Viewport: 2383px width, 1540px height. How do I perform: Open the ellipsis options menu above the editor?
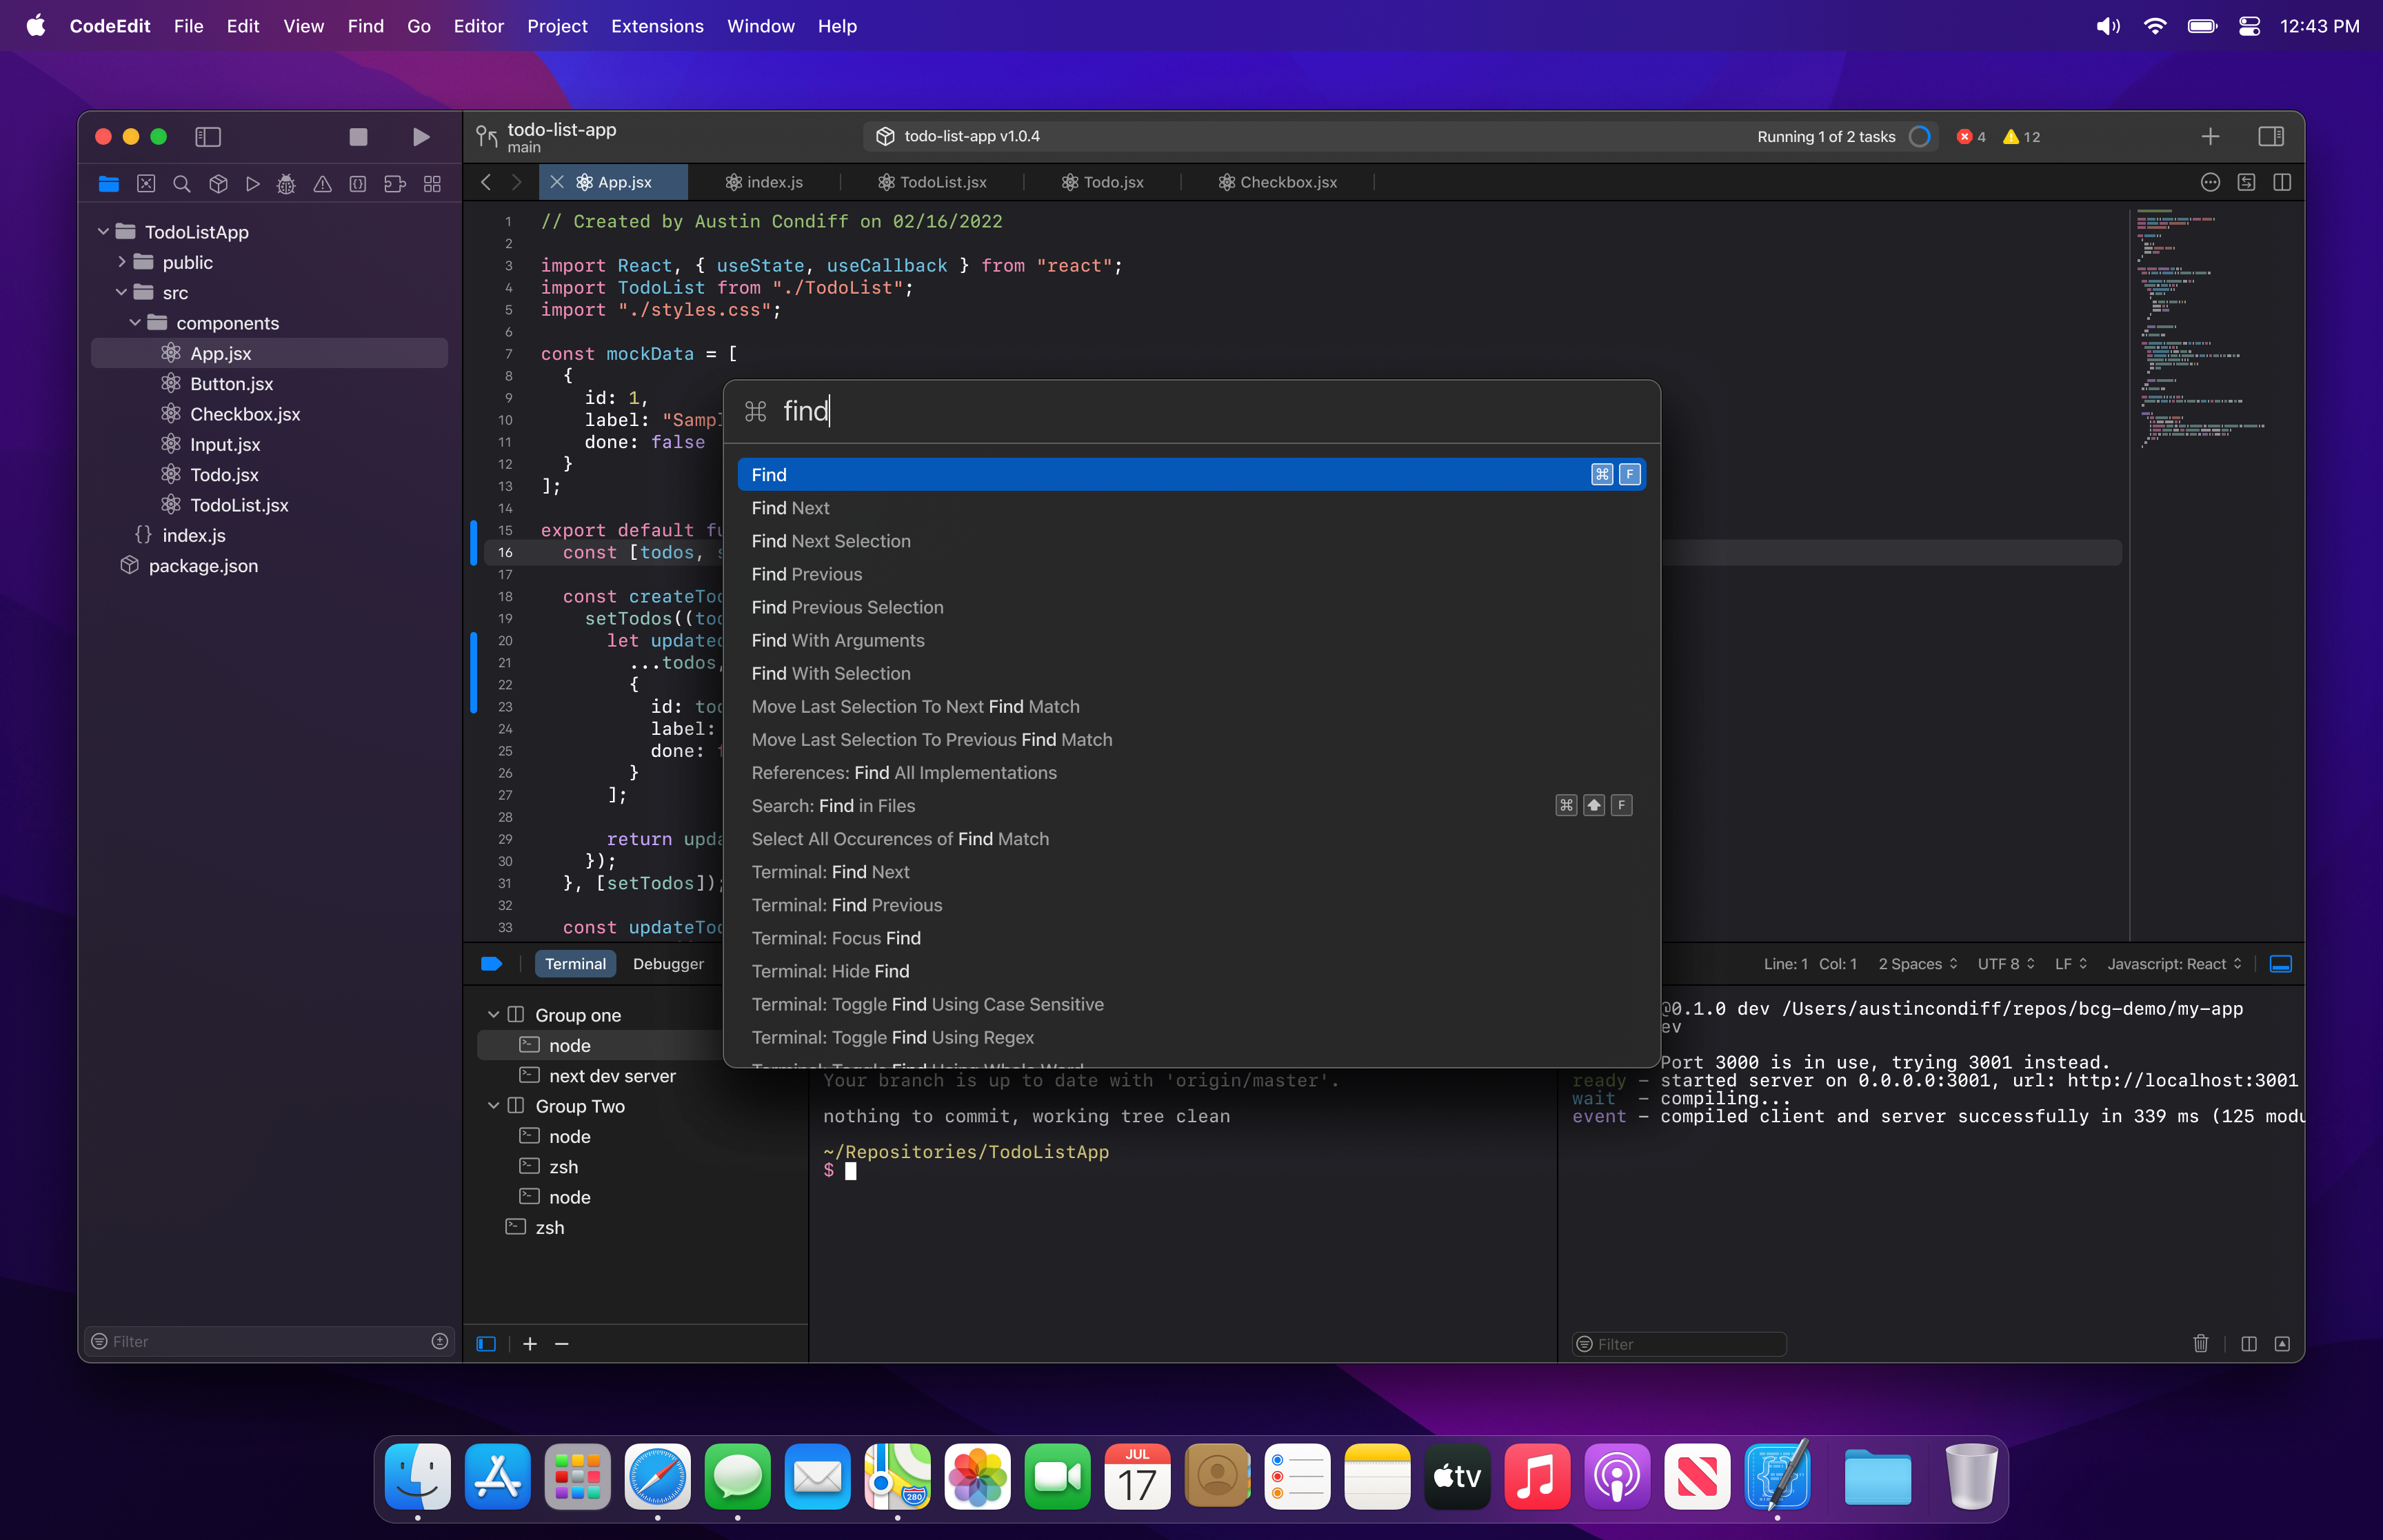coord(2210,182)
